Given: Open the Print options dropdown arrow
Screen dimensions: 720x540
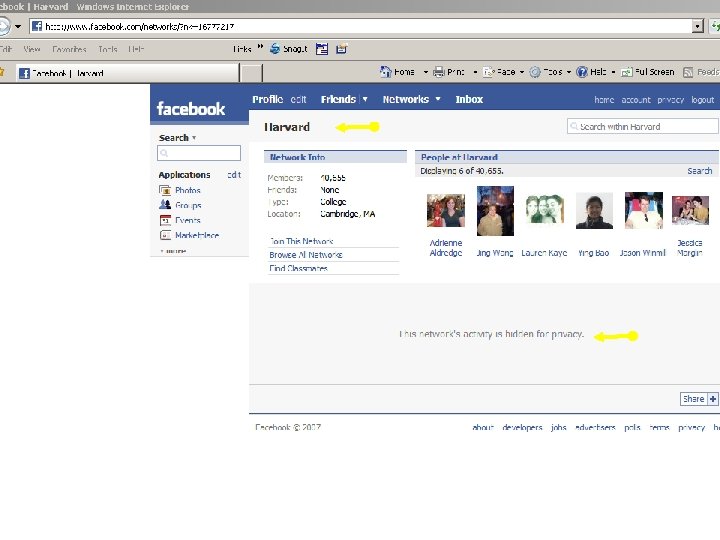Looking at the screenshot, I should 475,72.
